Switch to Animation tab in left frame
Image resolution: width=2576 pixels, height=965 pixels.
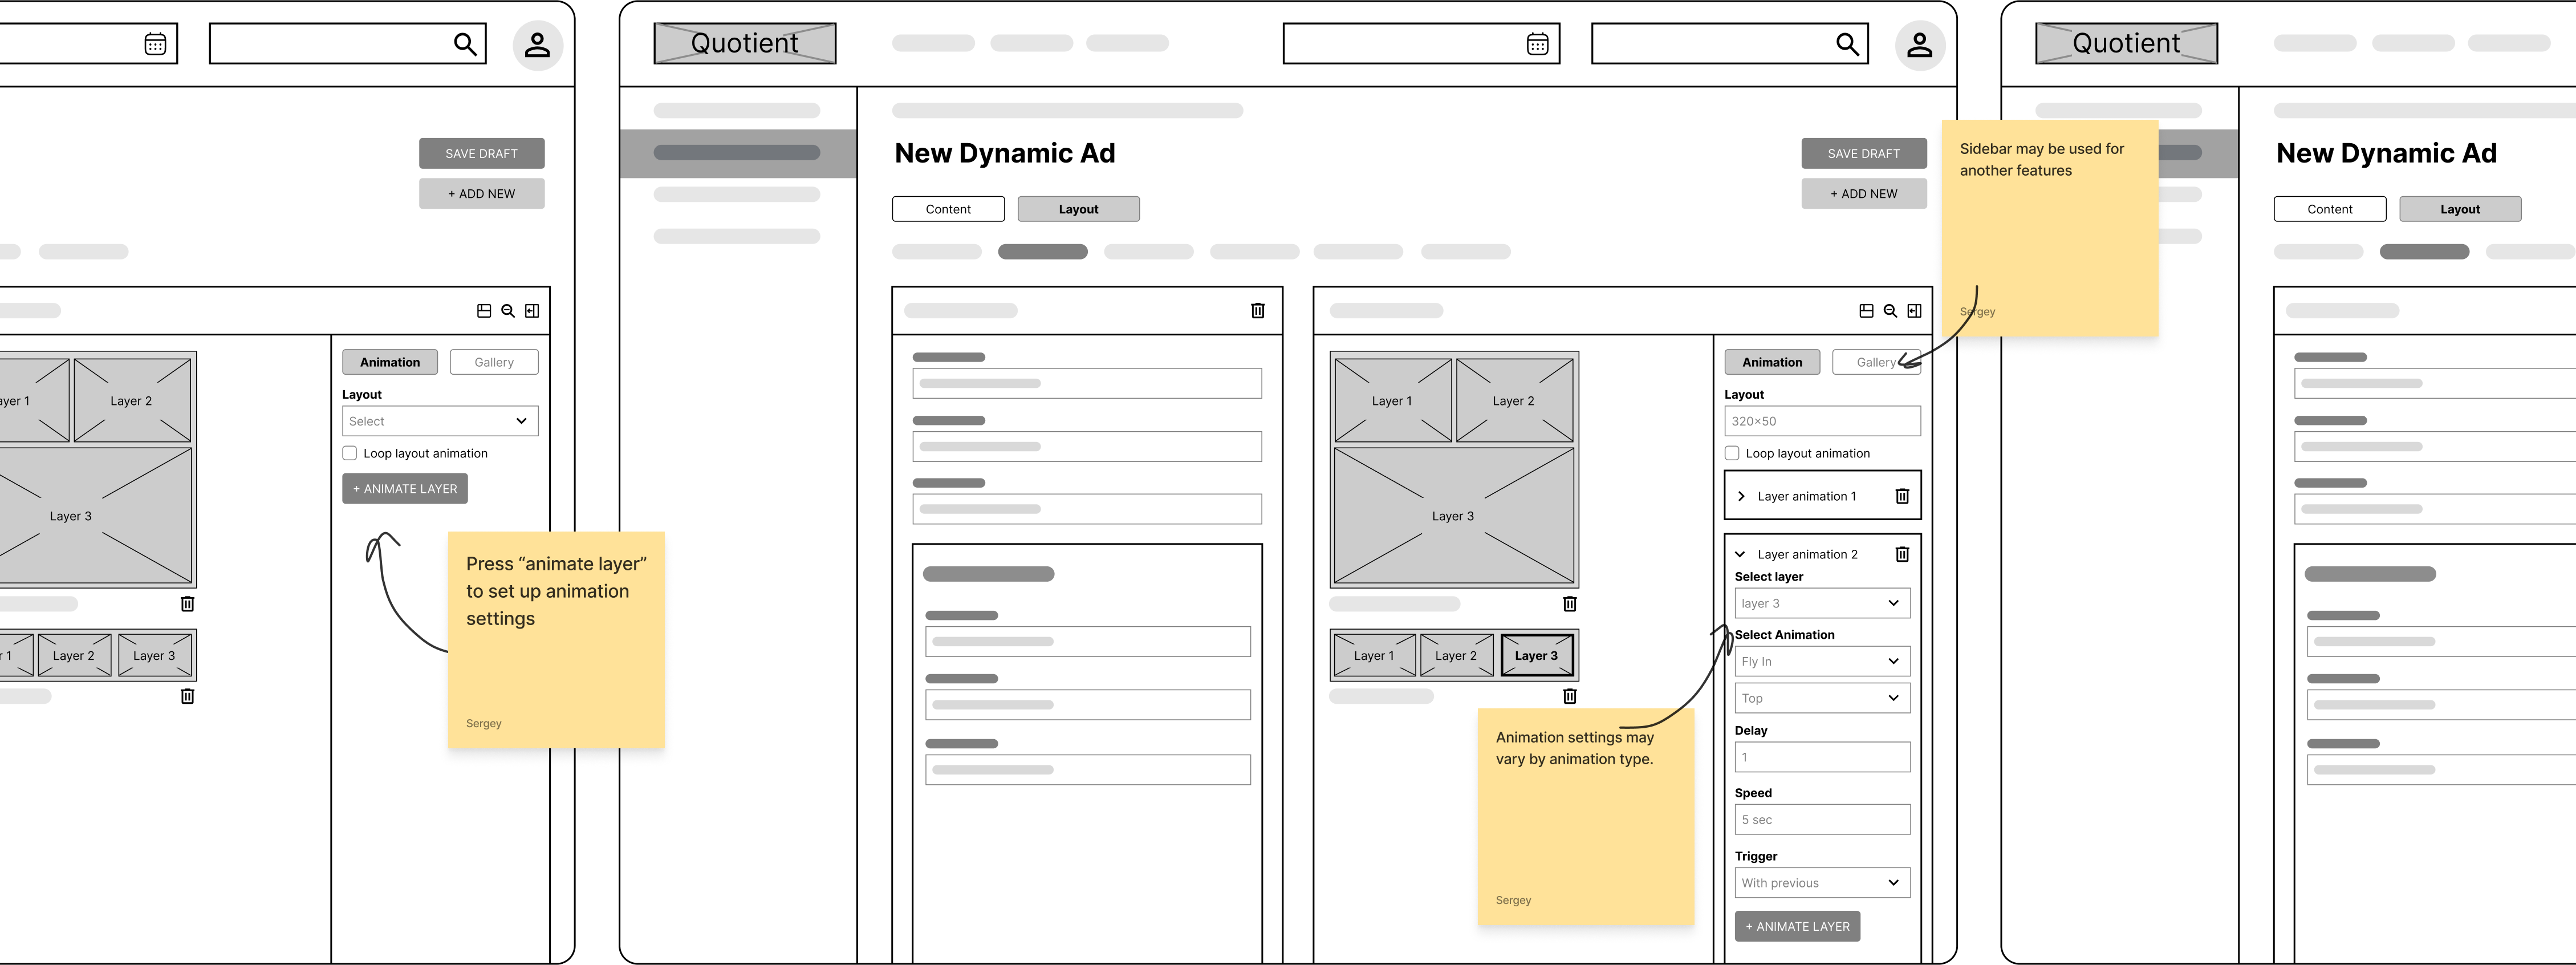390,362
